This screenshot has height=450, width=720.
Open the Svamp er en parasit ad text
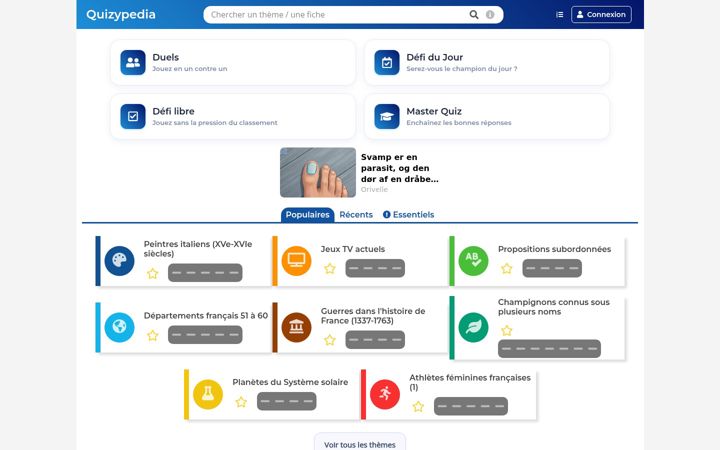[399, 168]
